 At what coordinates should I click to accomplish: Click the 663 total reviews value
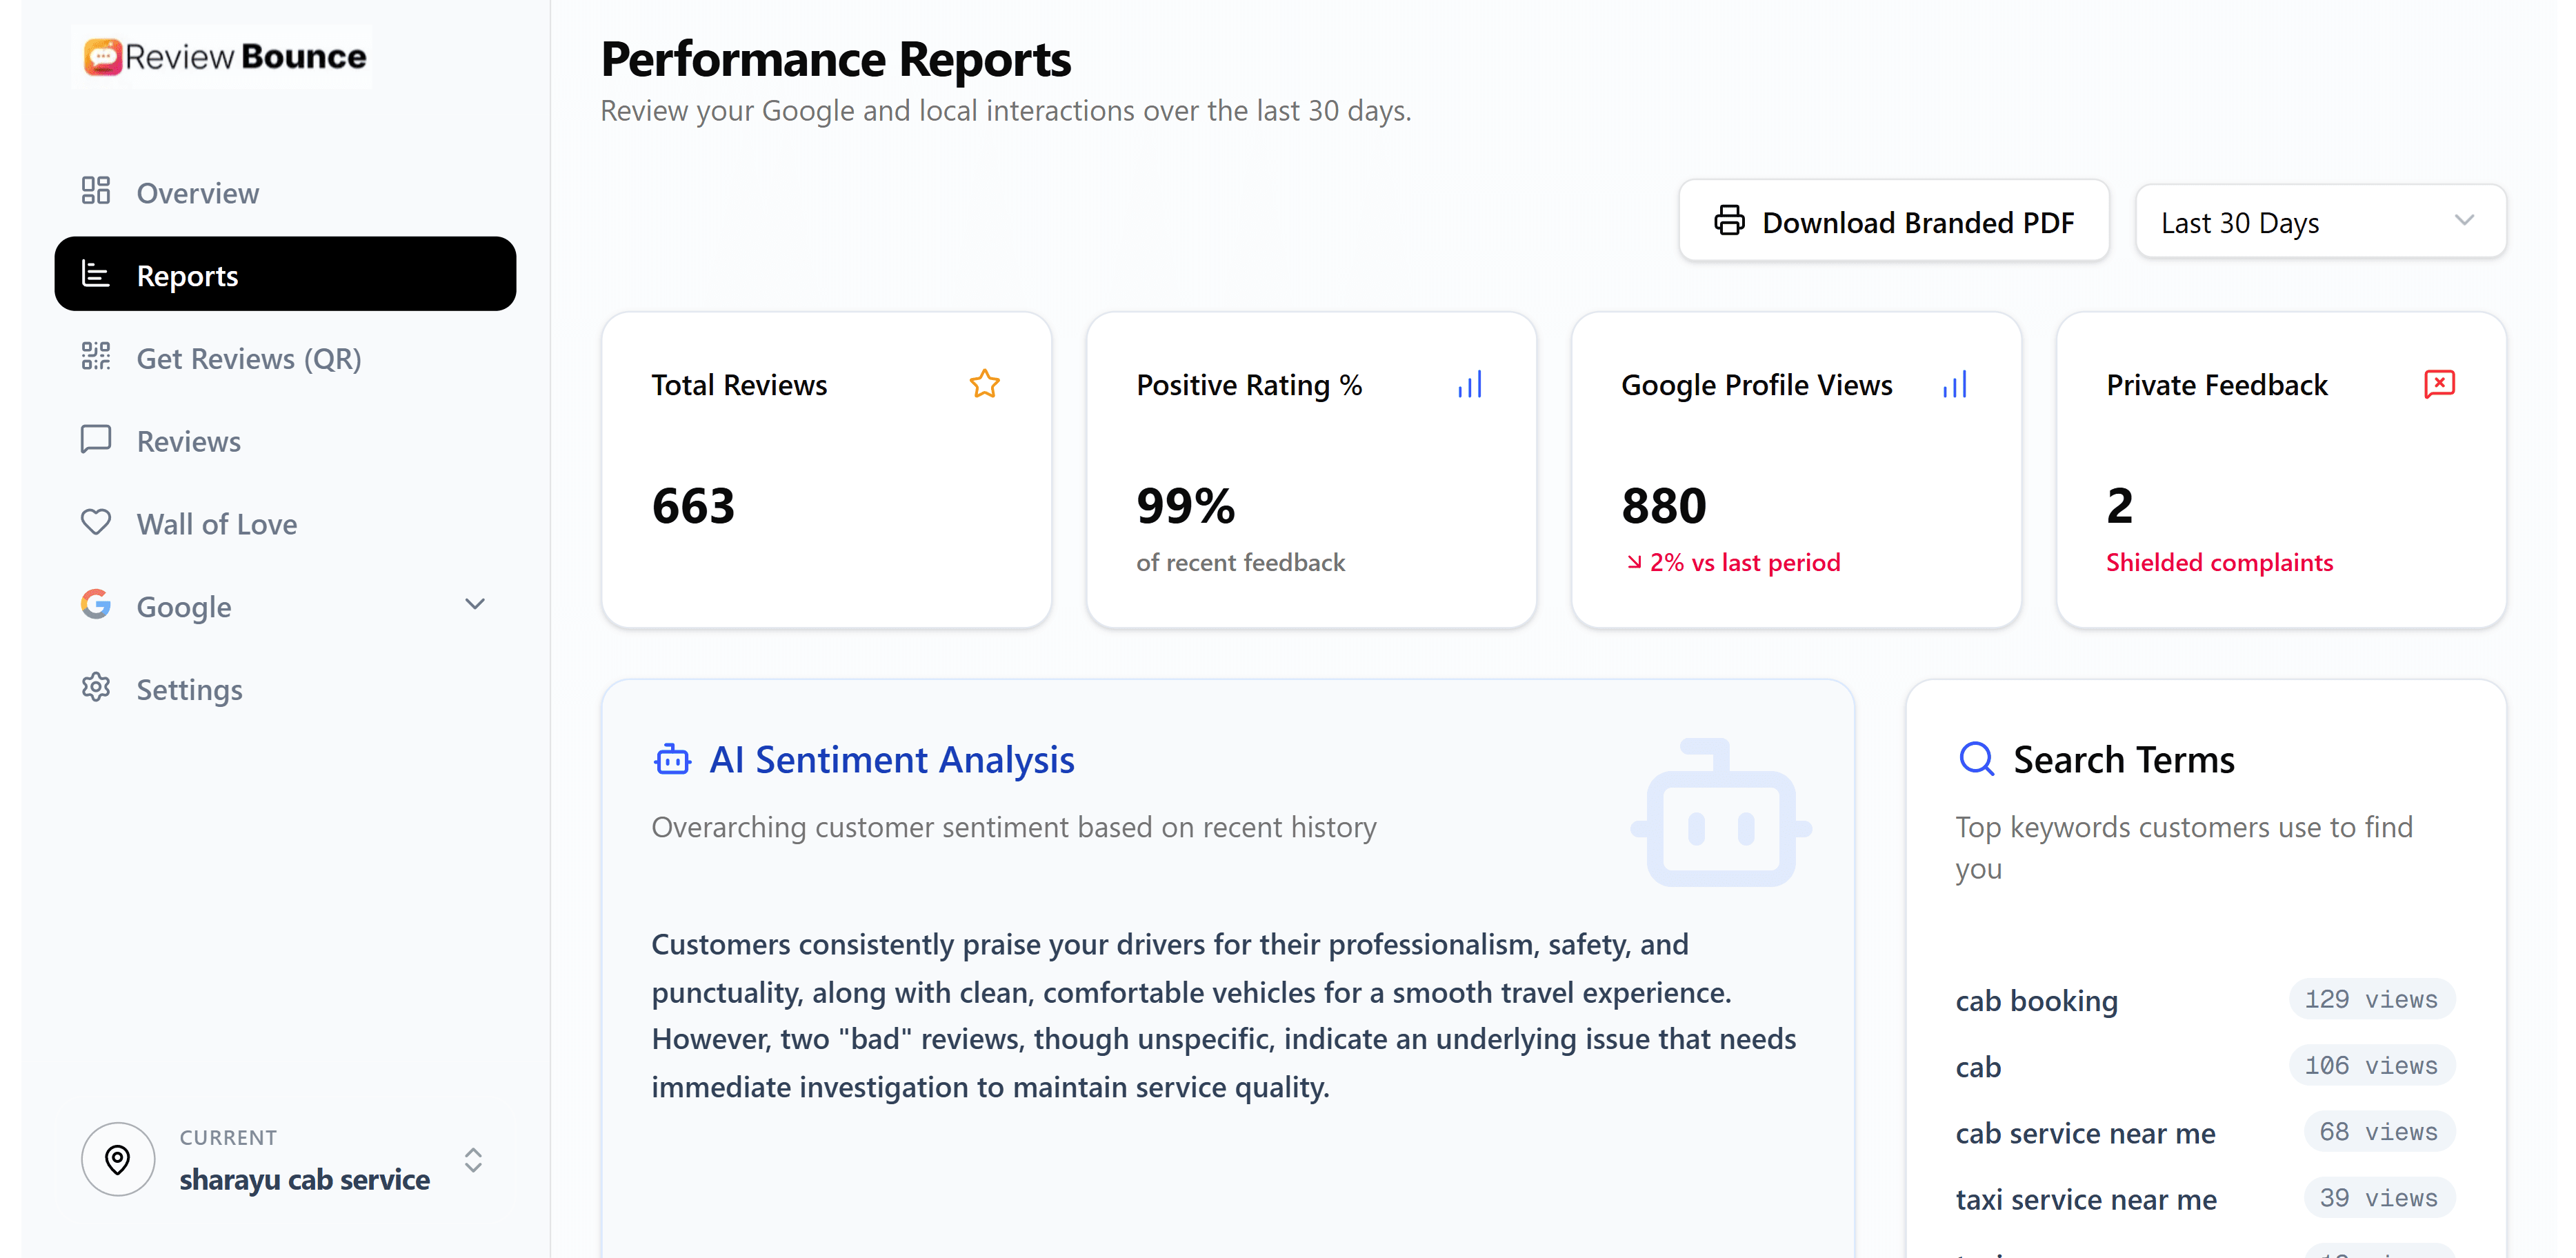pos(693,506)
